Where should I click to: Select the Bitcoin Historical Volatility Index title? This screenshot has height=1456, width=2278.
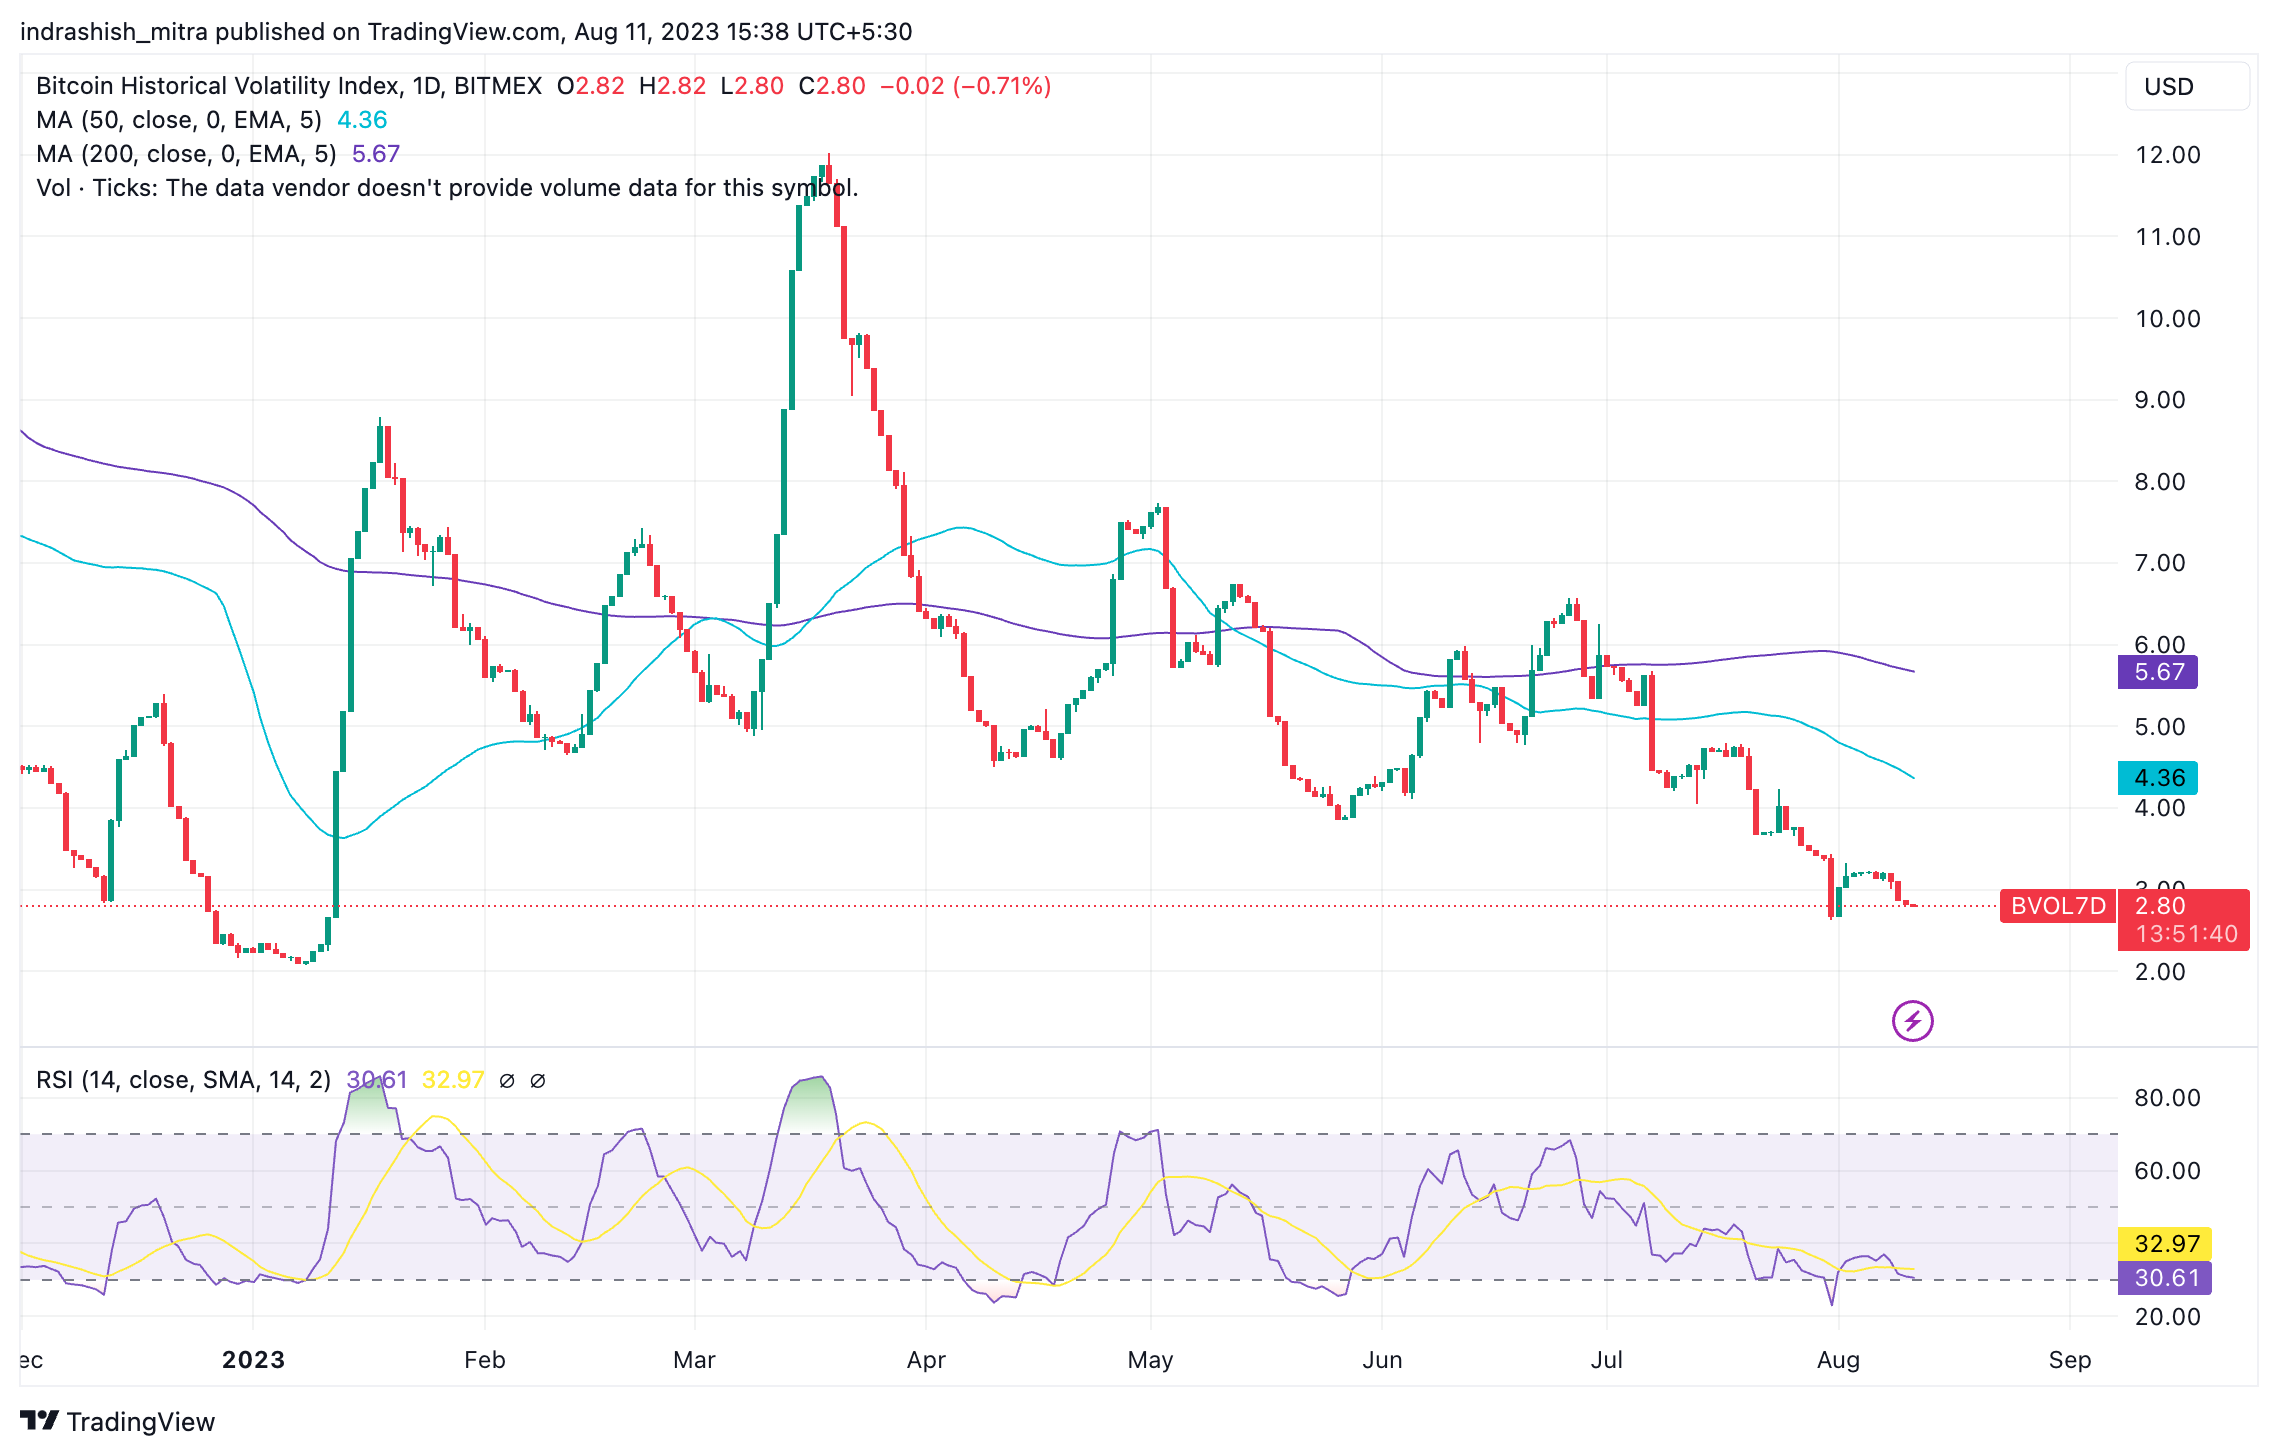(218, 86)
